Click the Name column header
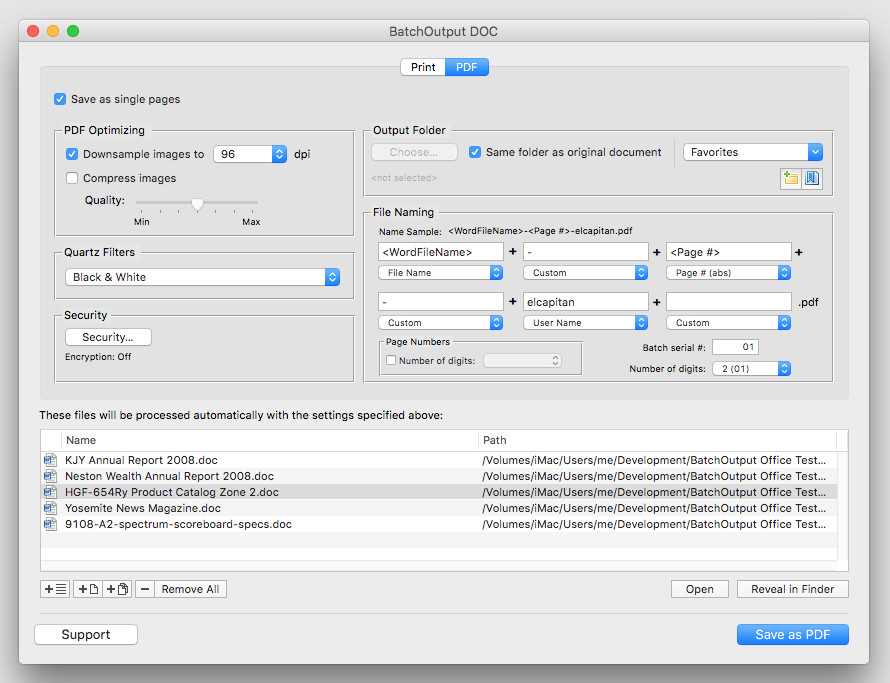 pos(270,441)
